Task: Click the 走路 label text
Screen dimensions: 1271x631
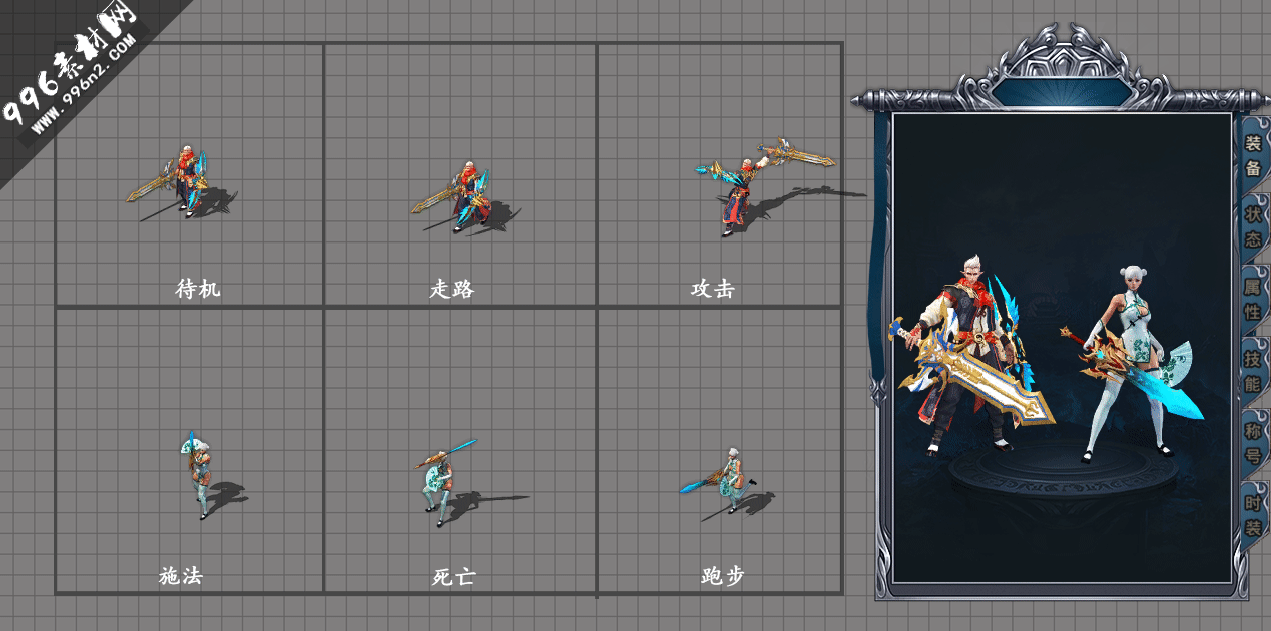Action: pyautogui.click(x=451, y=289)
